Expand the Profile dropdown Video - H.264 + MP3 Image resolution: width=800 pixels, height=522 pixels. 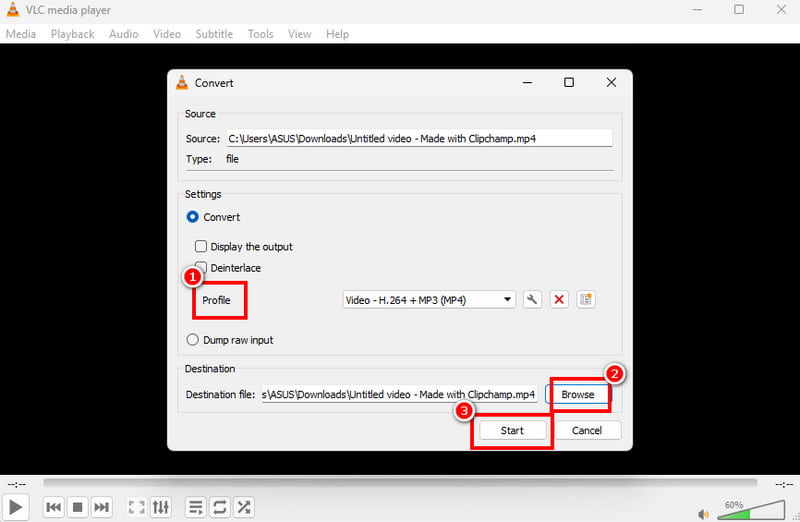[x=429, y=300]
